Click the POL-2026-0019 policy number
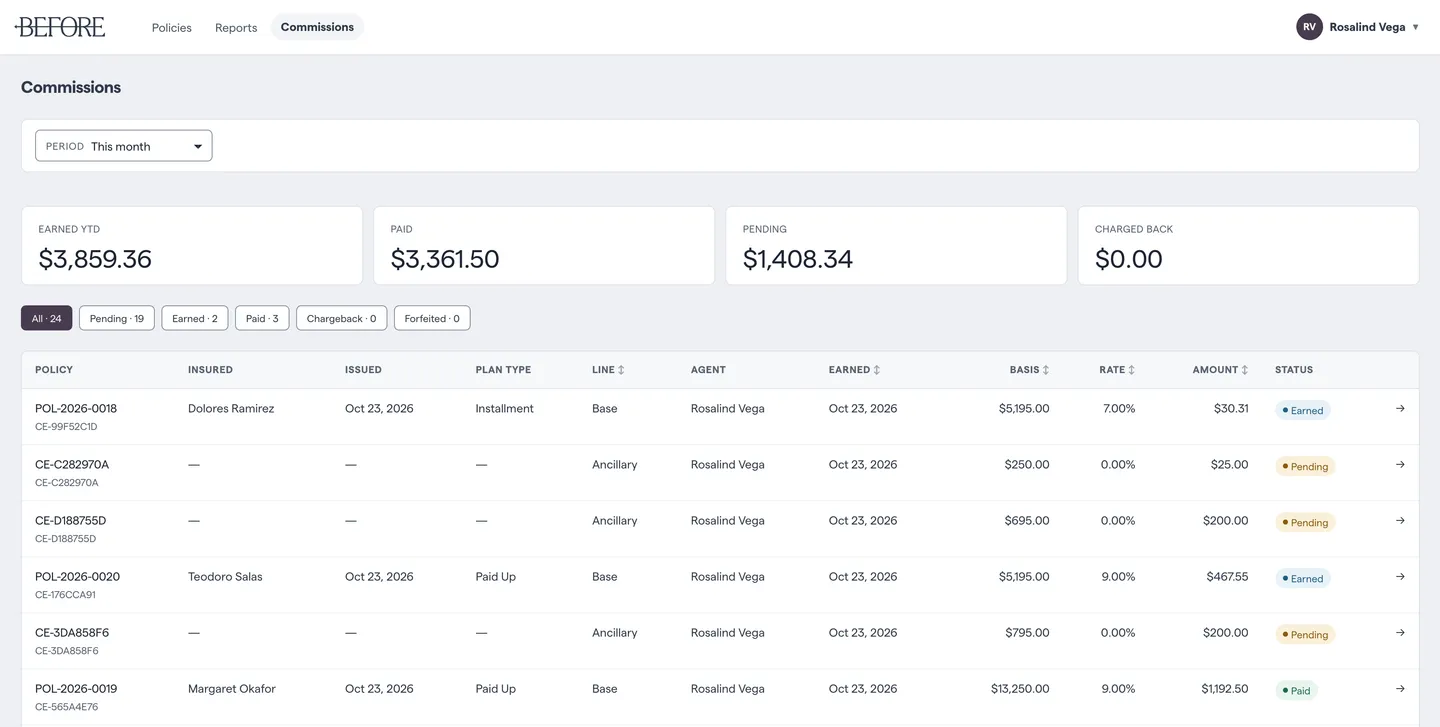 click(x=76, y=689)
